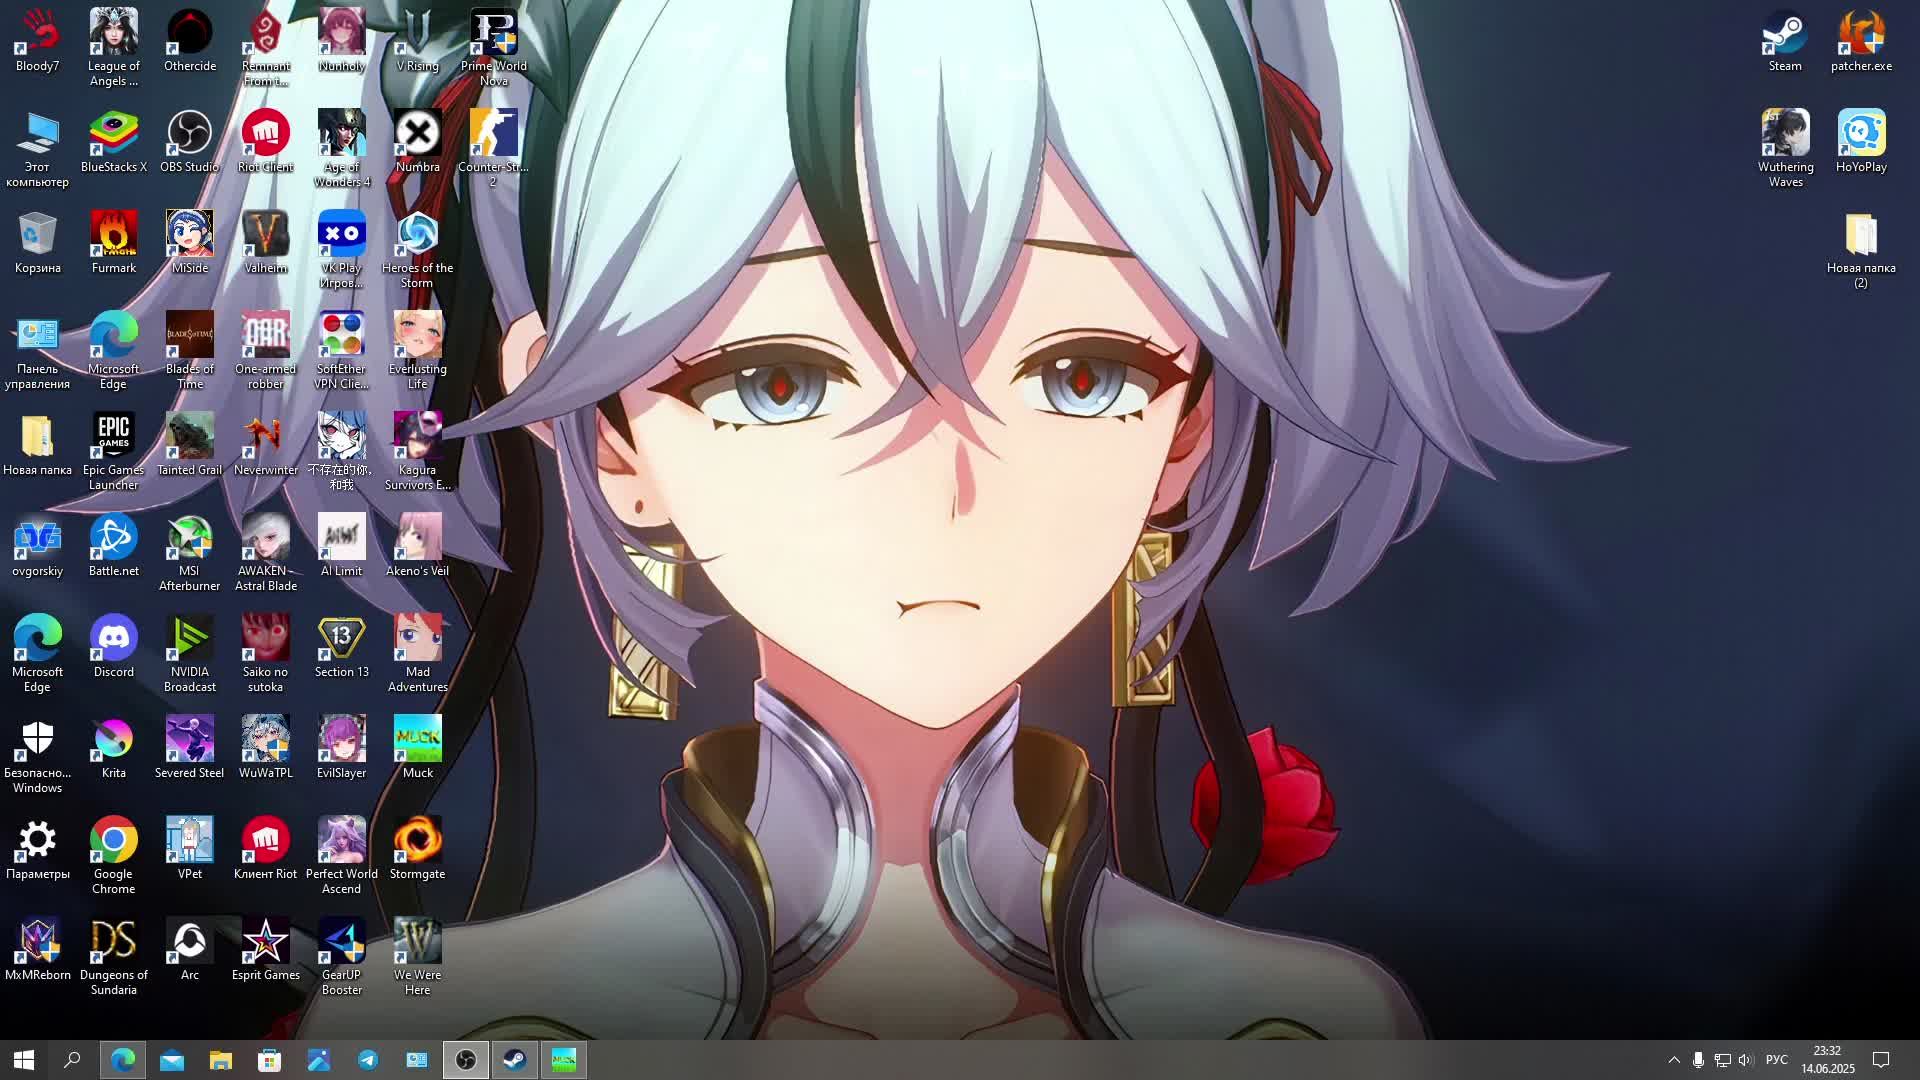Select the Numbra desktop icon

pyautogui.click(x=418, y=142)
